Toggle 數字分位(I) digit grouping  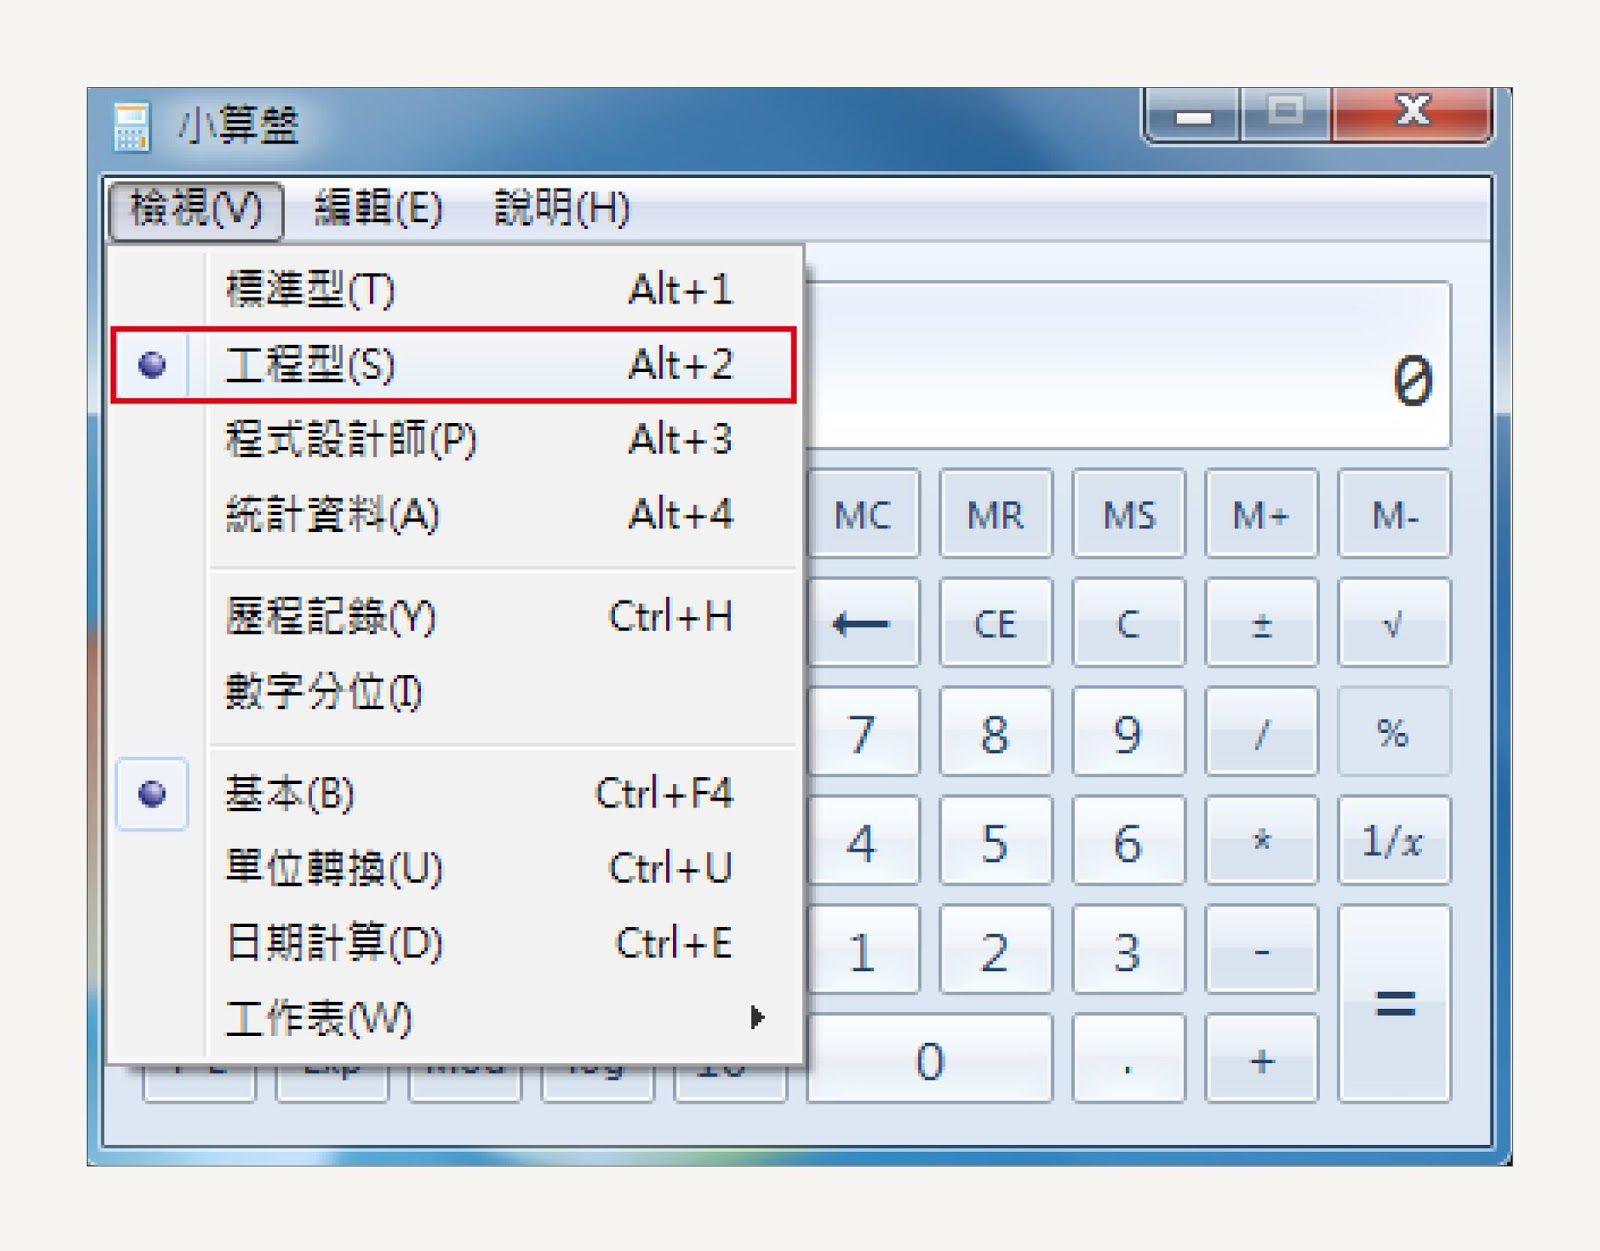455,691
